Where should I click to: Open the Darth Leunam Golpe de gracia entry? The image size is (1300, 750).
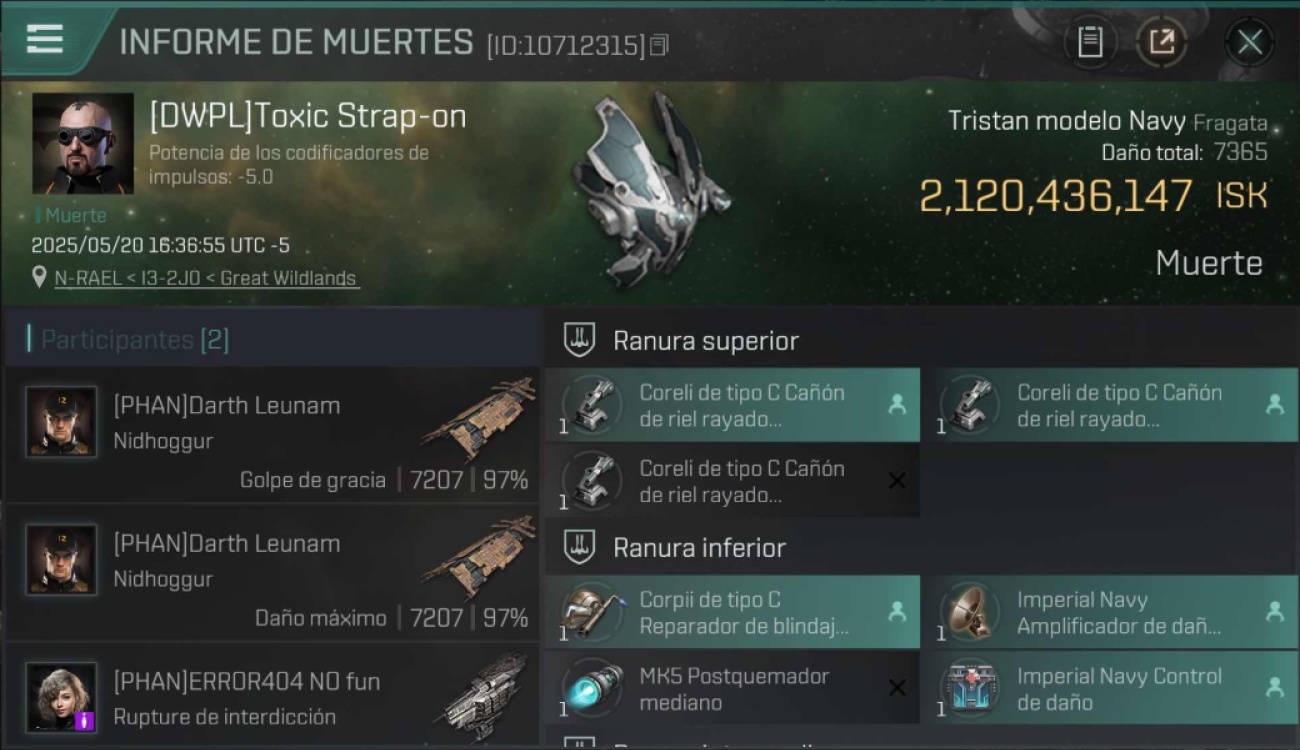tap(272, 435)
